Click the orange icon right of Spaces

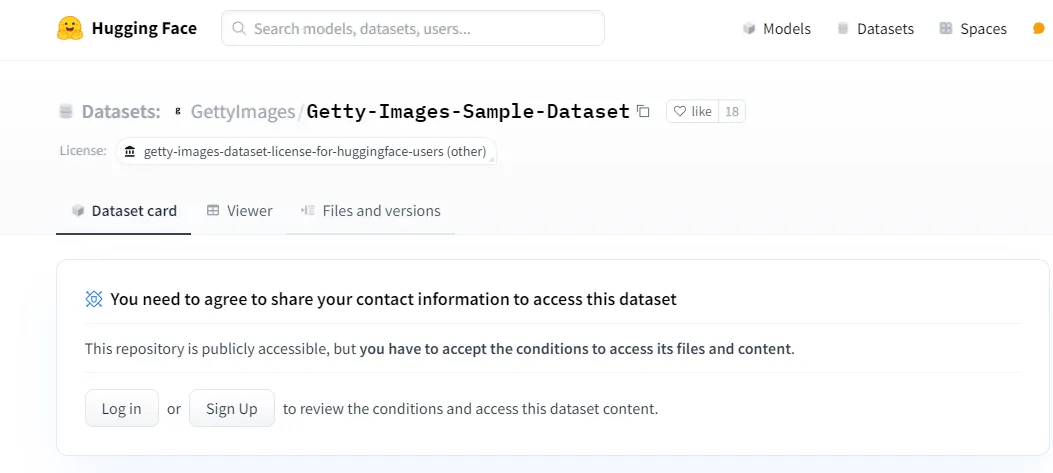(x=1038, y=29)
